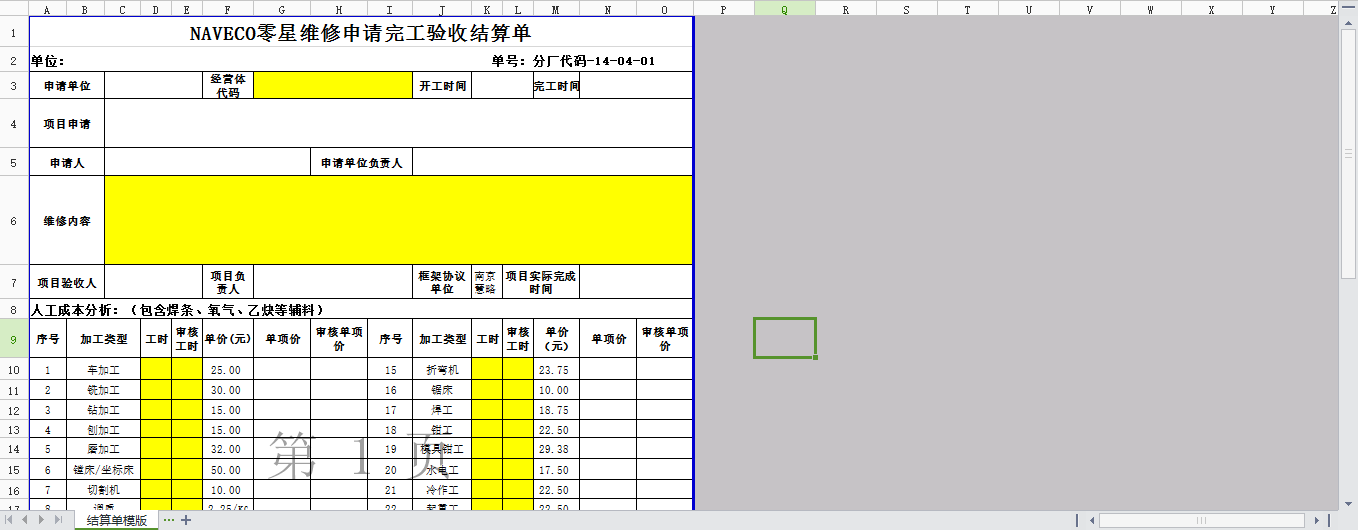Viewport: 1358px width, 530px height.
Task: Click the 单号: 分厂代码-14-04-01 text
Action: 574,61
